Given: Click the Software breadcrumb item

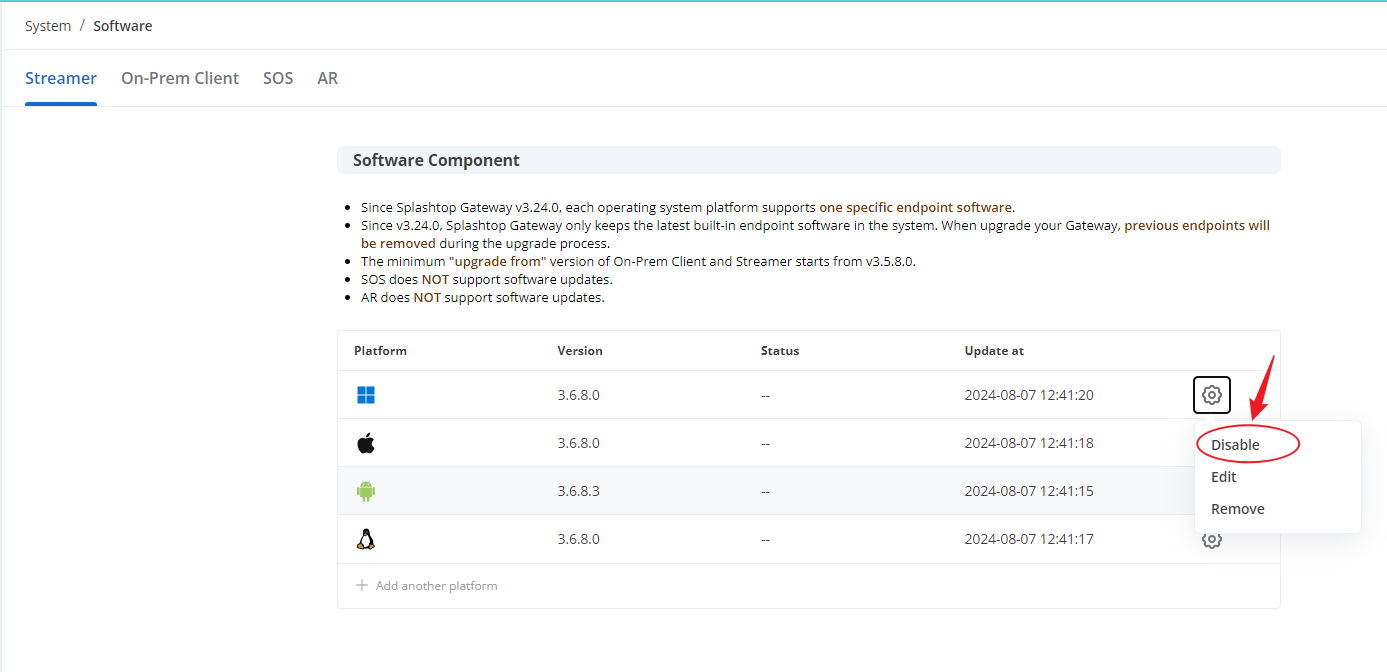Looking at the screenshot, I should pos(123,26).
